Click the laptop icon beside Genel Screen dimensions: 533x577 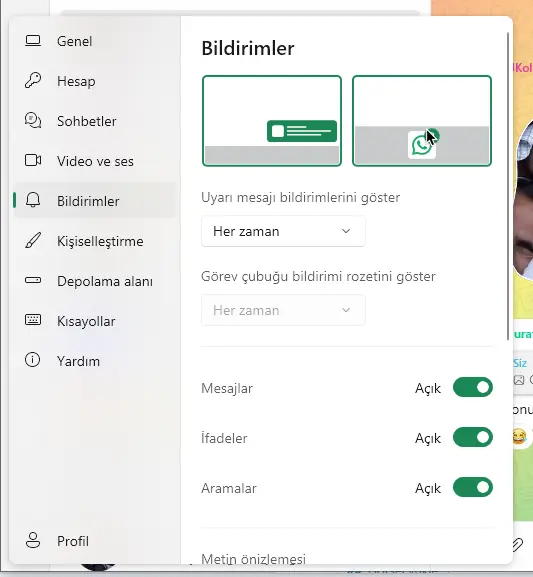tap(33, 41)
